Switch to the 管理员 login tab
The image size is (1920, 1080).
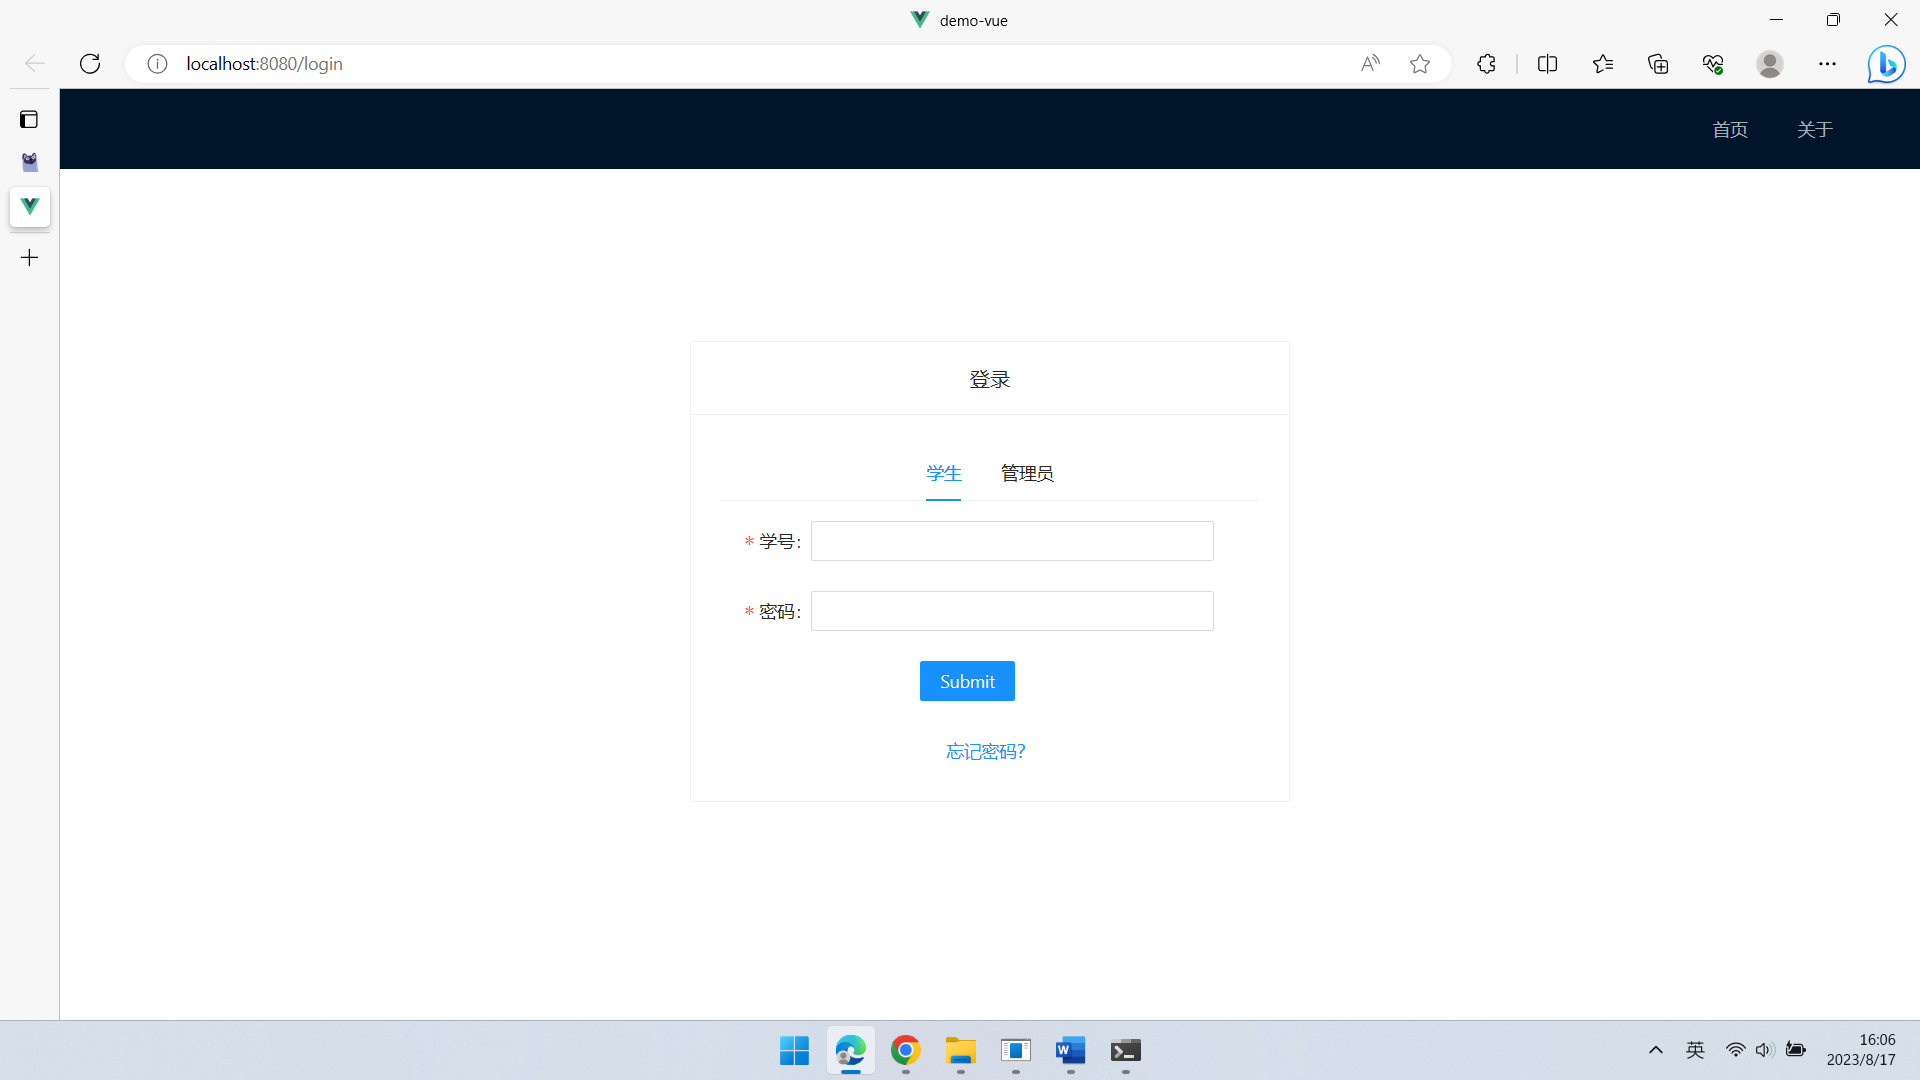[1027, 473]
